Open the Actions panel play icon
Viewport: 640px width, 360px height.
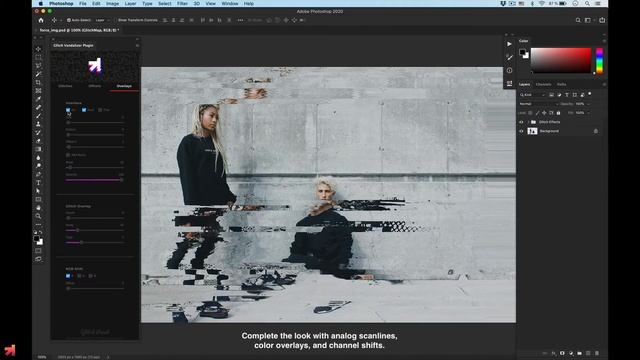click(509, 44)
